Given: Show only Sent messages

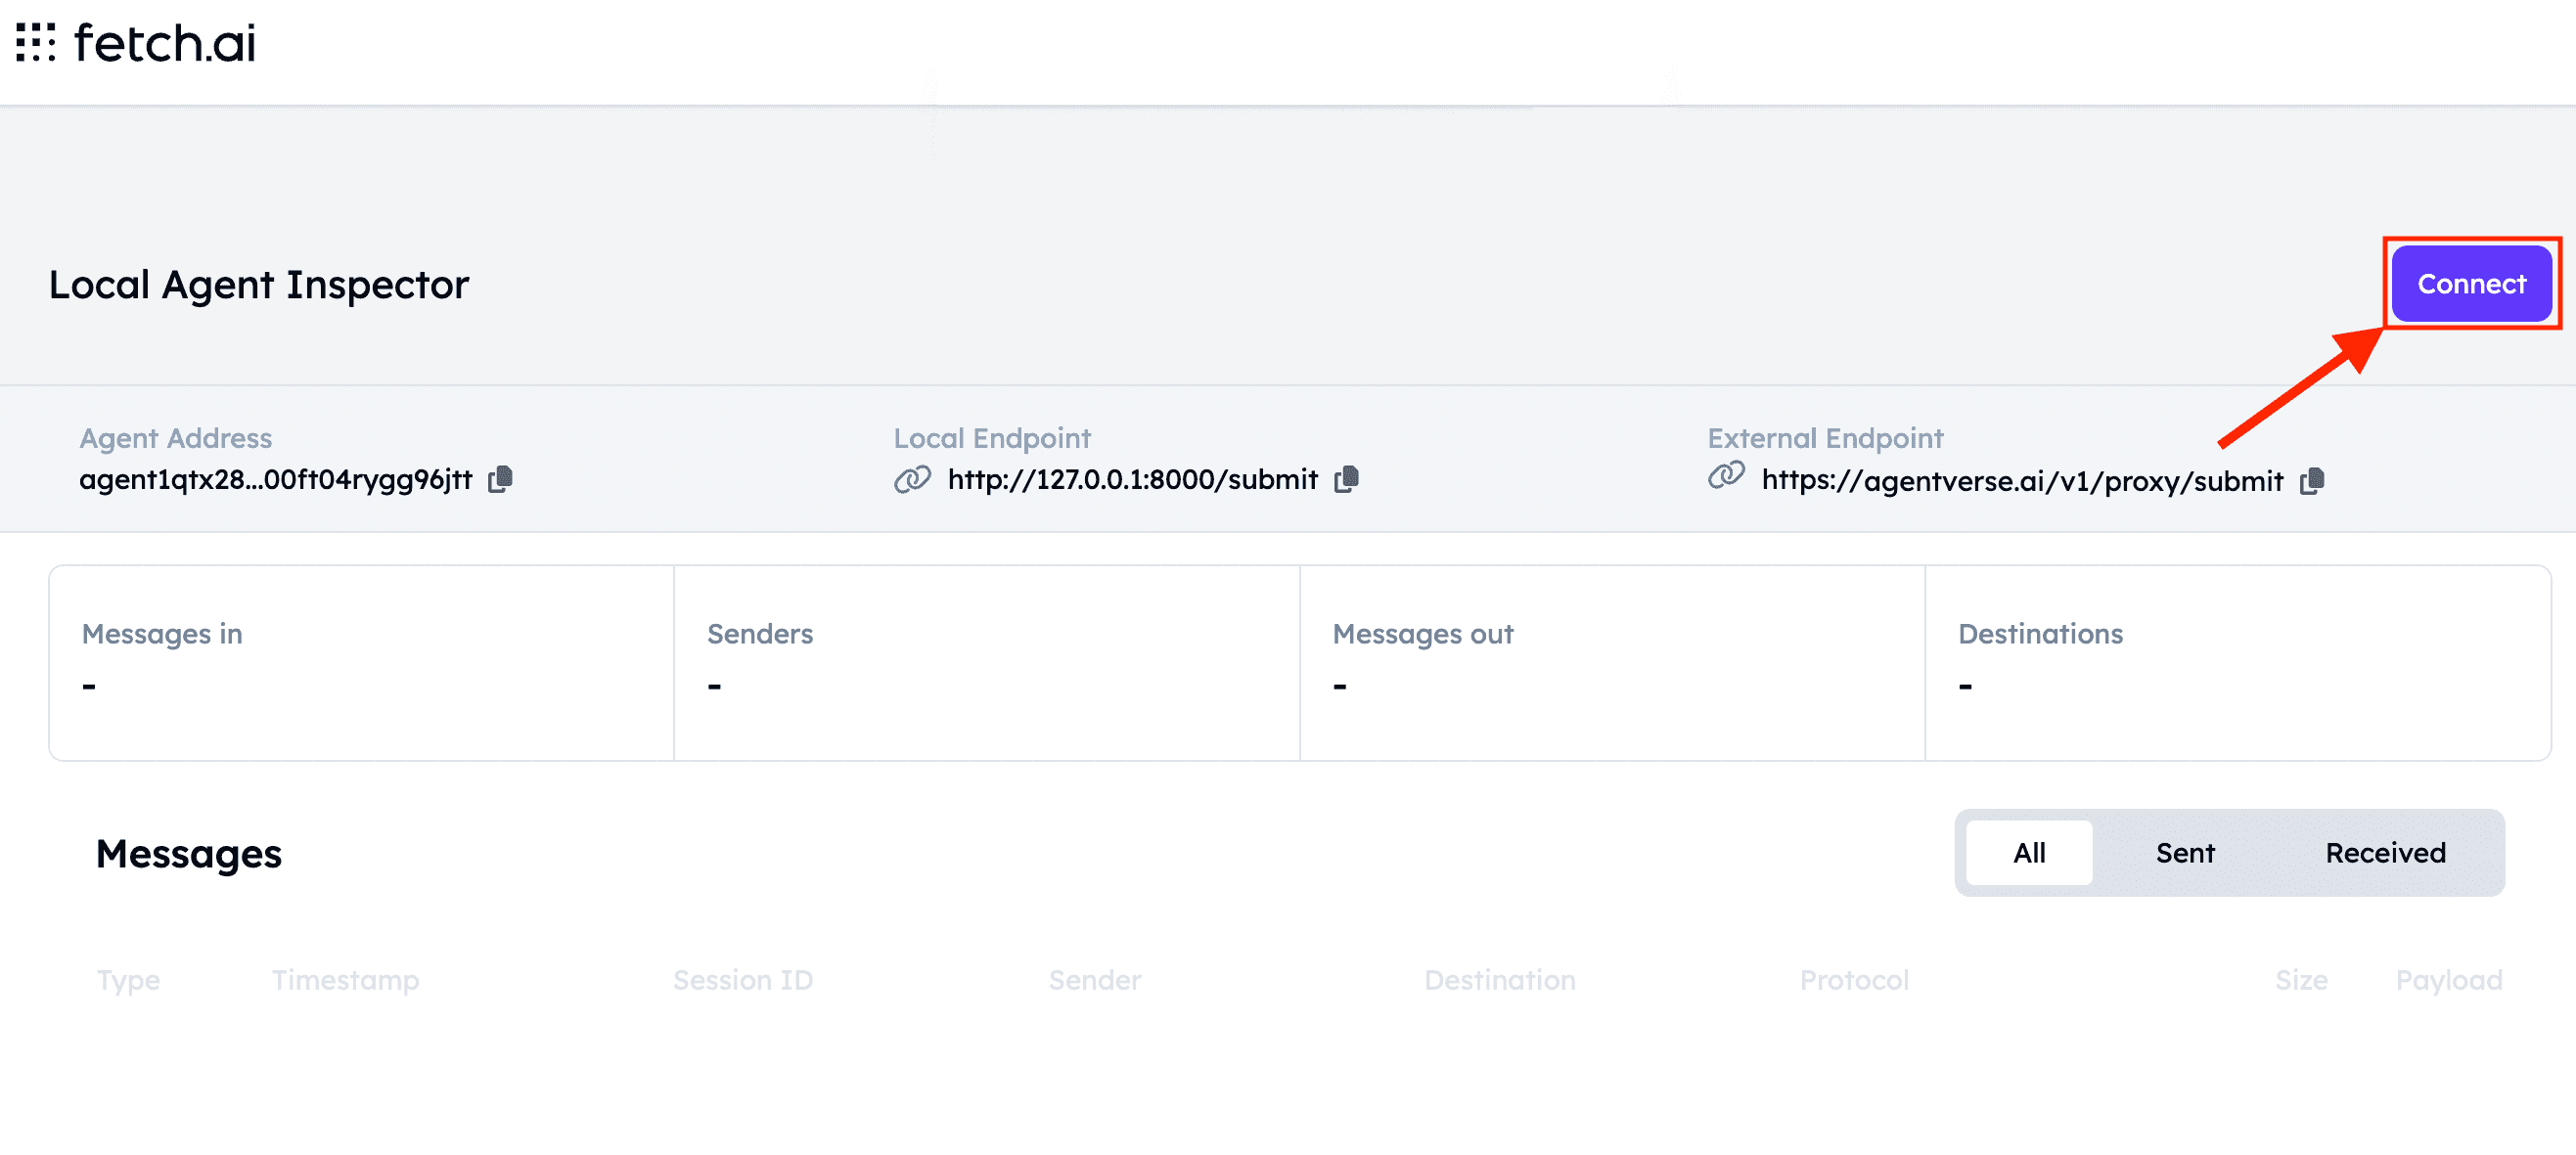Looking at the screenshot, I should (x=2184, y=853).
